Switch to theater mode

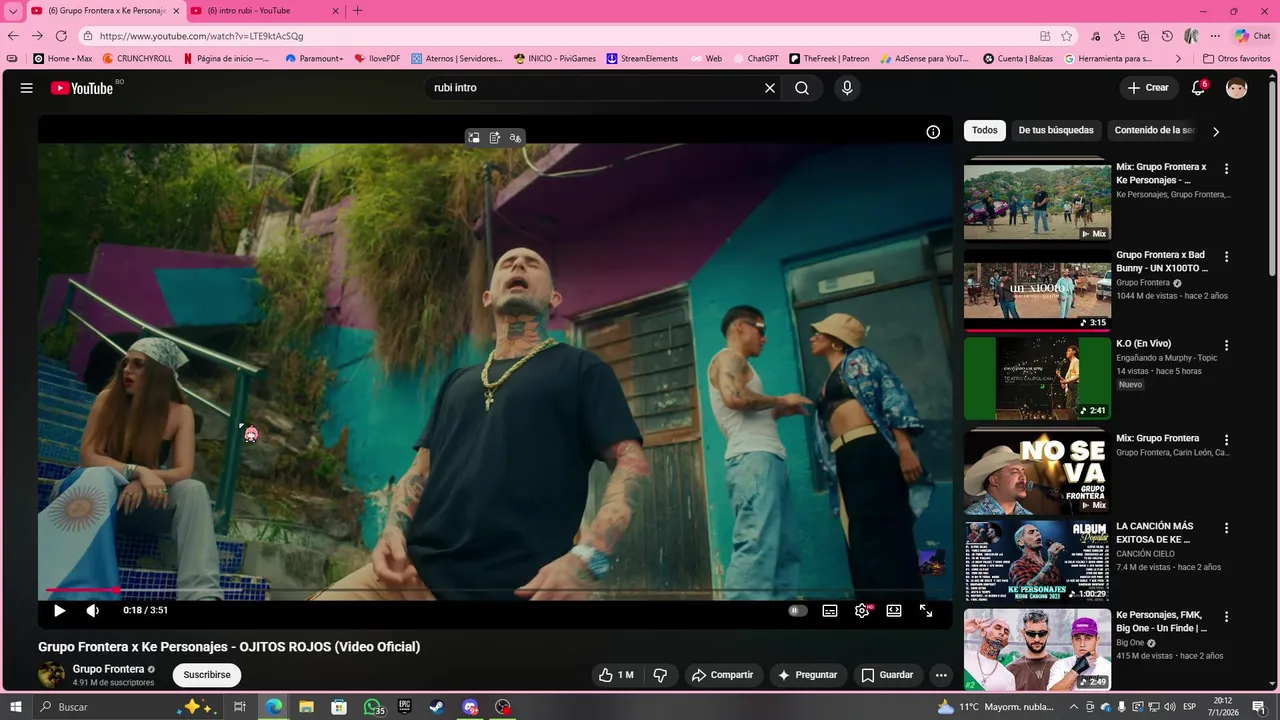(894, 610)
